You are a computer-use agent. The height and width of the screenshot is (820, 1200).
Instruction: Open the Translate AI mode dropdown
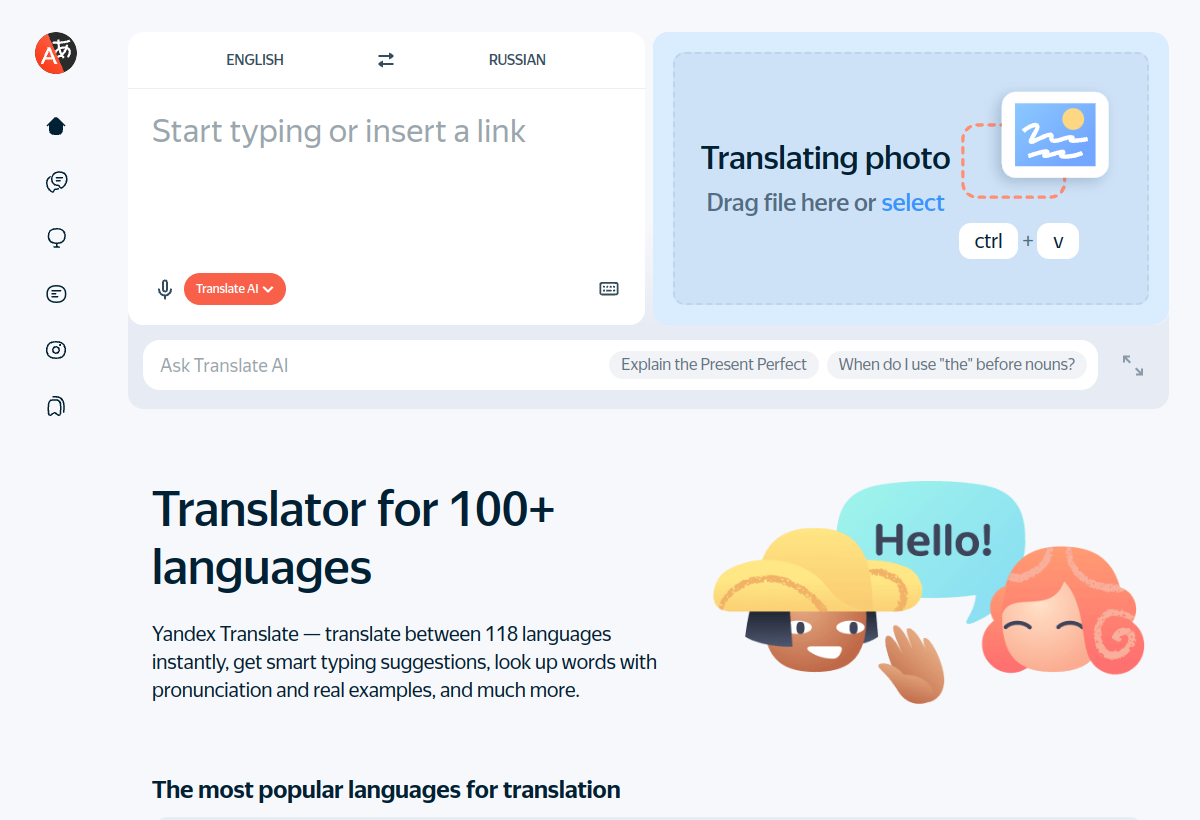(235, 289)
